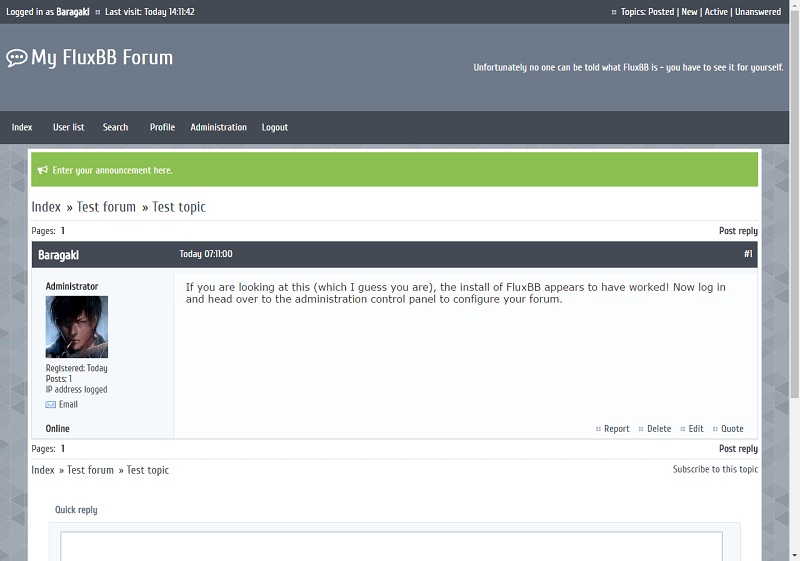Show Unanswered topics link in header
This screenshot has height=561, width=800.
click(758, 11)
